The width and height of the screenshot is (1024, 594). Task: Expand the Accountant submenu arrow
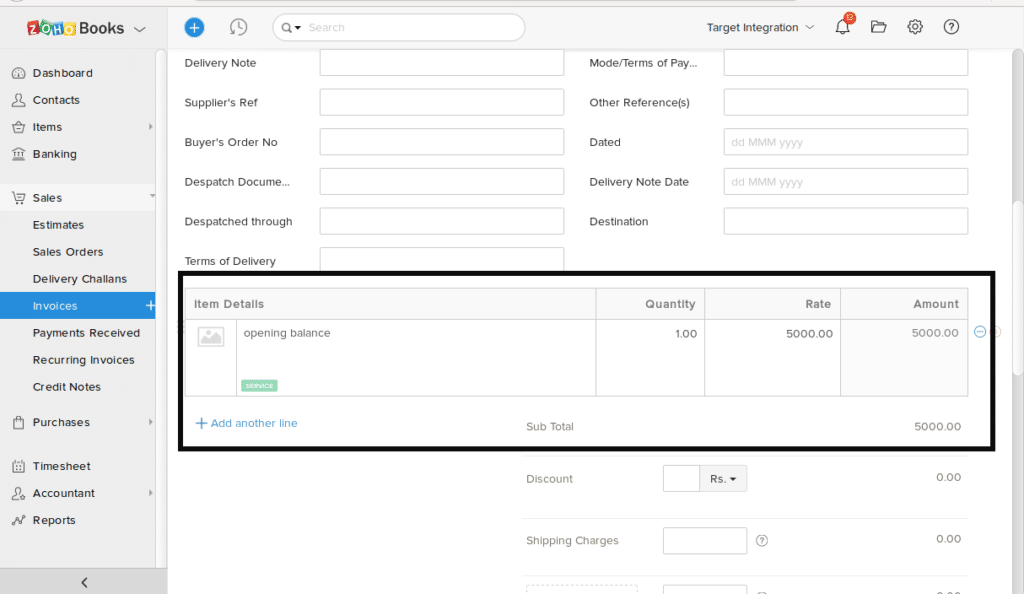coord(150,493)
